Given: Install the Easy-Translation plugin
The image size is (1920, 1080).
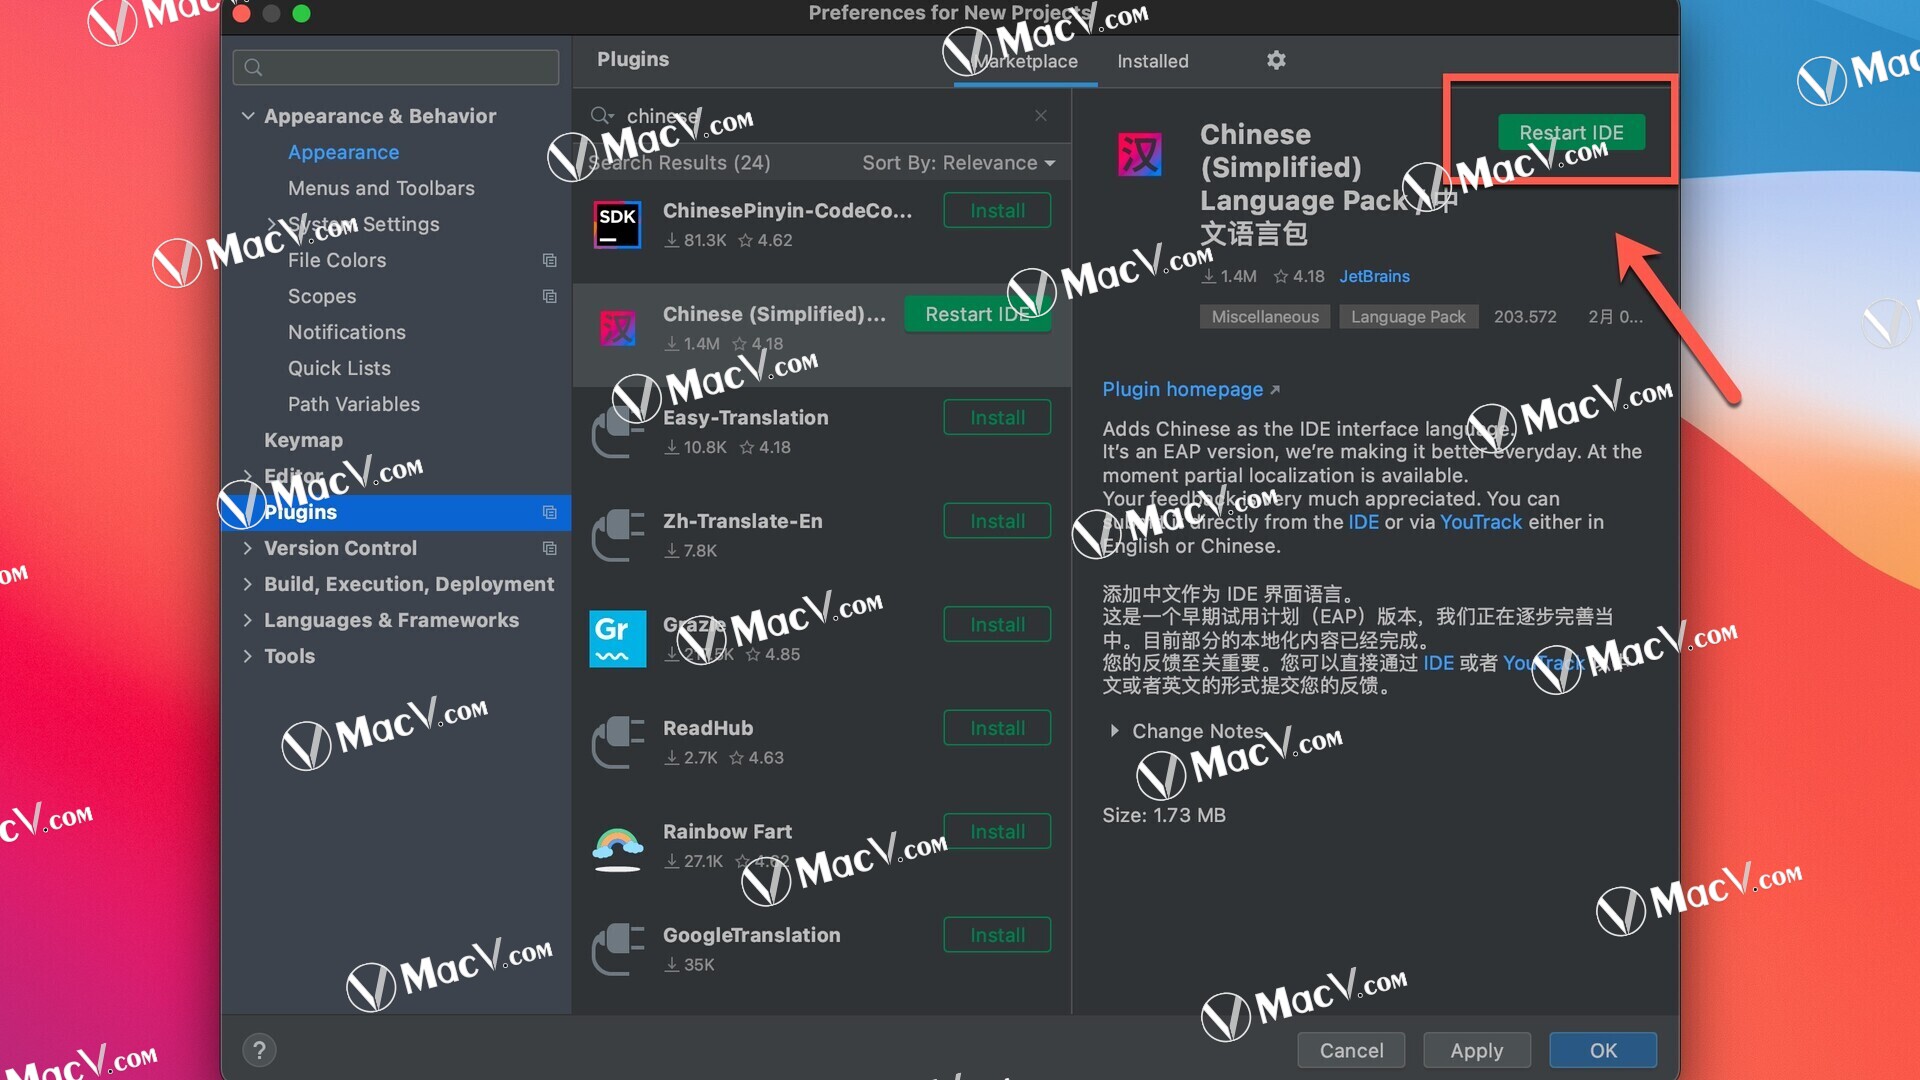Looking at the screenshot, I should coord(997,418).
